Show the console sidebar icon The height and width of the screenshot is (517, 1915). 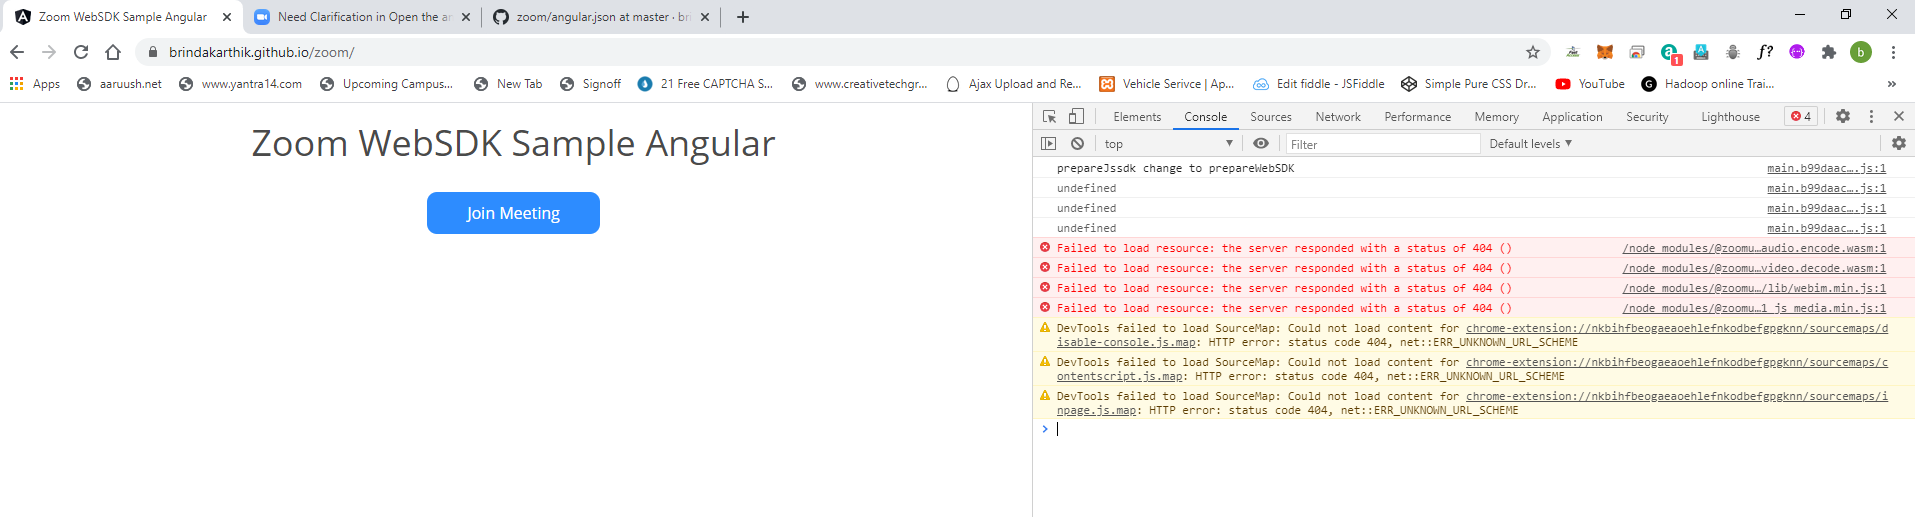[1048, 144]
